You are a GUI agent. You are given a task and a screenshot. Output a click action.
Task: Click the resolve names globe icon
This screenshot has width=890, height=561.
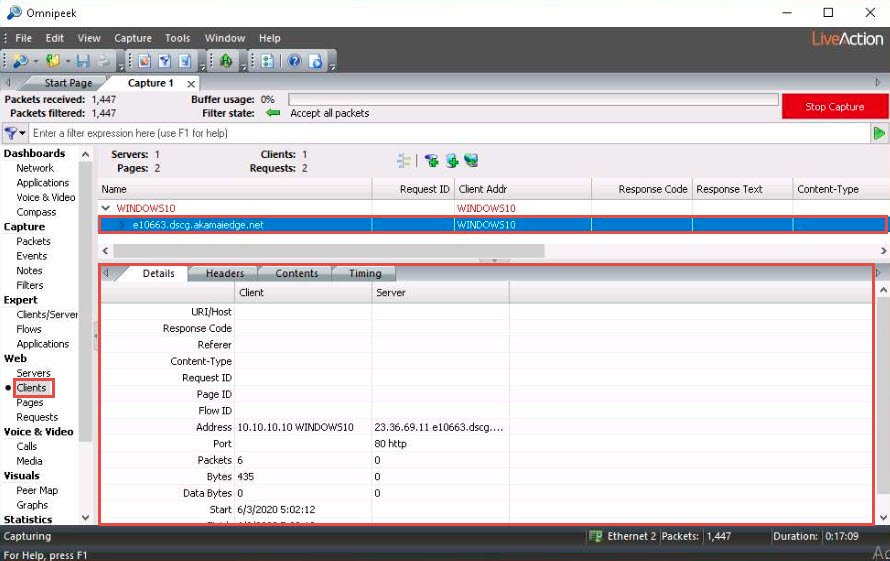pyautogui.click(x=471, y=161)
